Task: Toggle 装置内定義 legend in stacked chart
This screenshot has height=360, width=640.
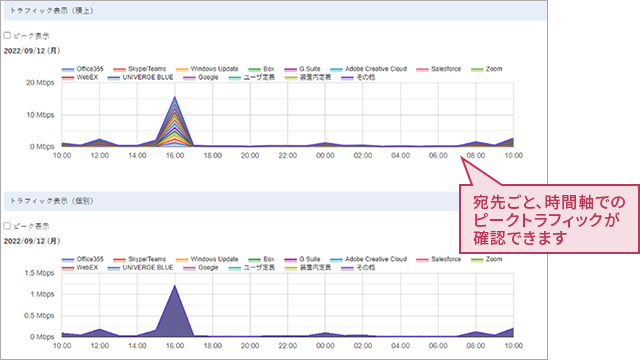Action: point(308,77)
